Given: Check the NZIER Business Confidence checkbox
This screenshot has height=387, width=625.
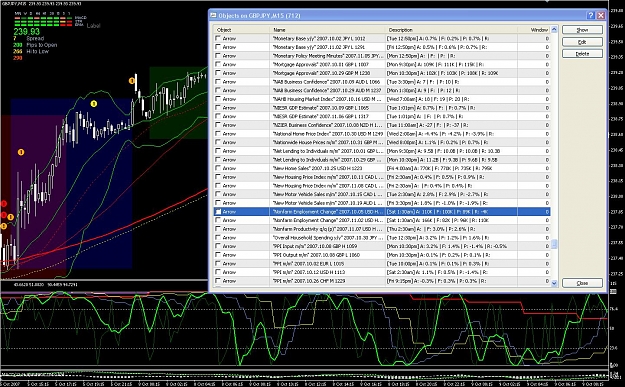Looking at the screenshot, I should (x=218, y=125).
